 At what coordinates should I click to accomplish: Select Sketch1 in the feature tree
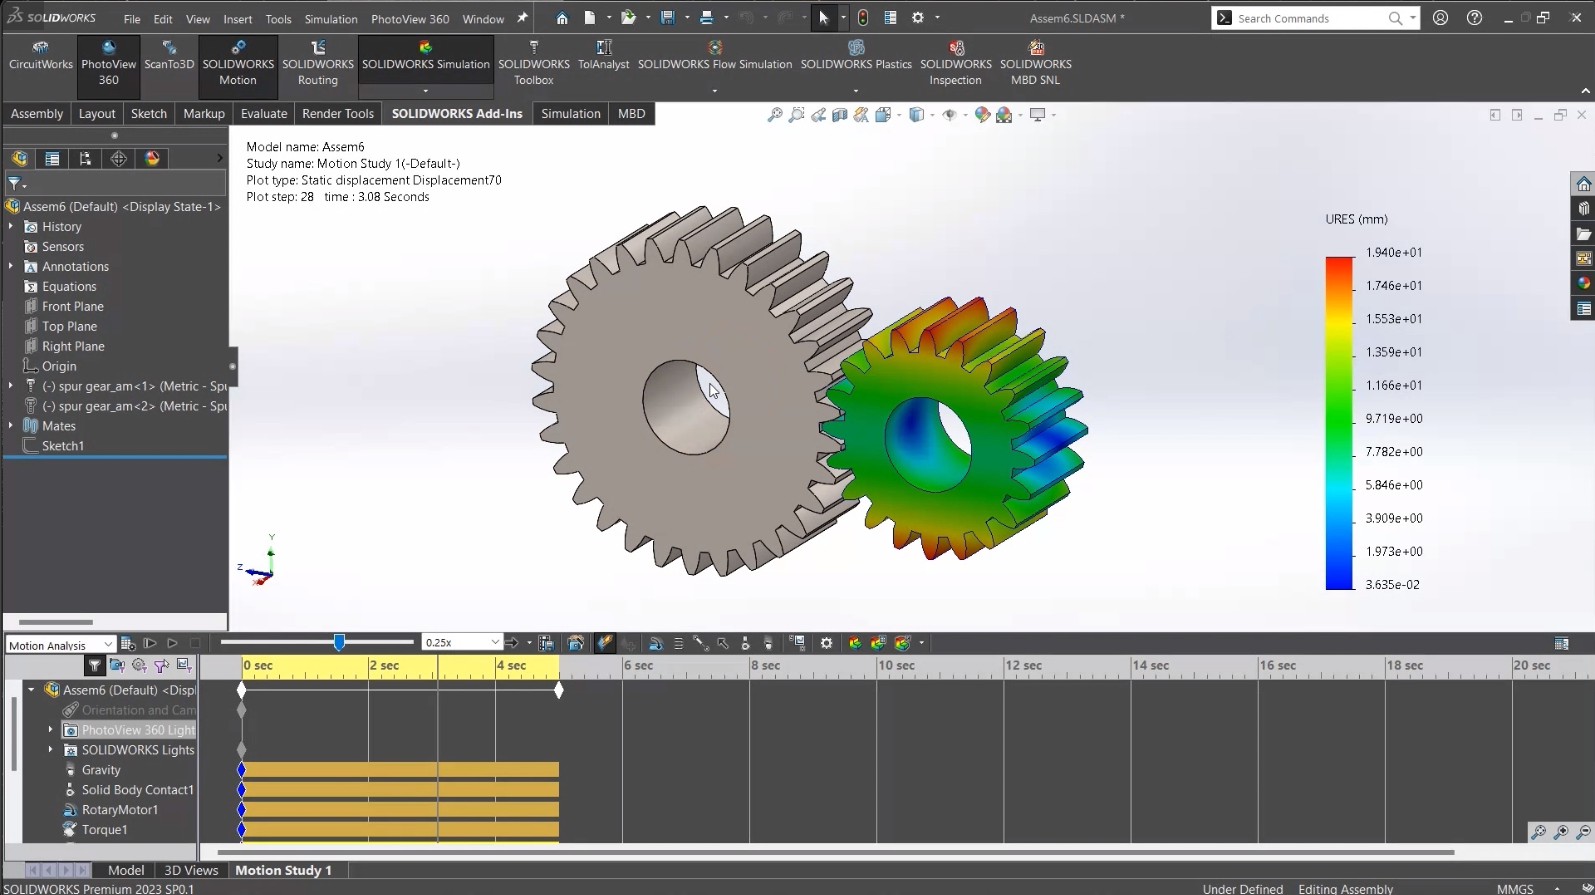(62, 446)
